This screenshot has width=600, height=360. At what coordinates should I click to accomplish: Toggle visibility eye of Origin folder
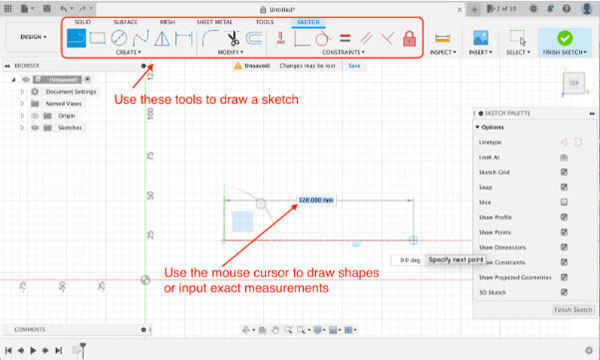35,116
